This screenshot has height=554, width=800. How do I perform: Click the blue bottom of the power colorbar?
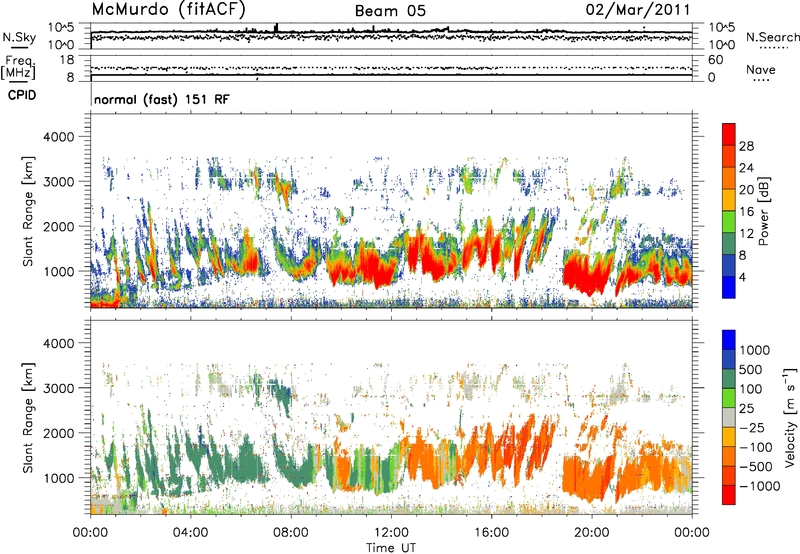click(729, 287)
